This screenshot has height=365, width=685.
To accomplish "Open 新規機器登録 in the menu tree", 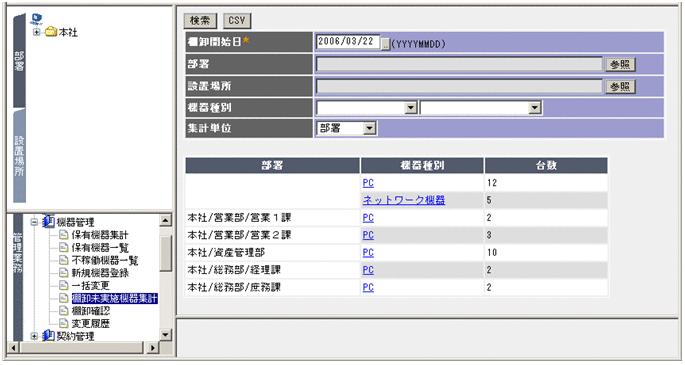I will tap(100, 273).
